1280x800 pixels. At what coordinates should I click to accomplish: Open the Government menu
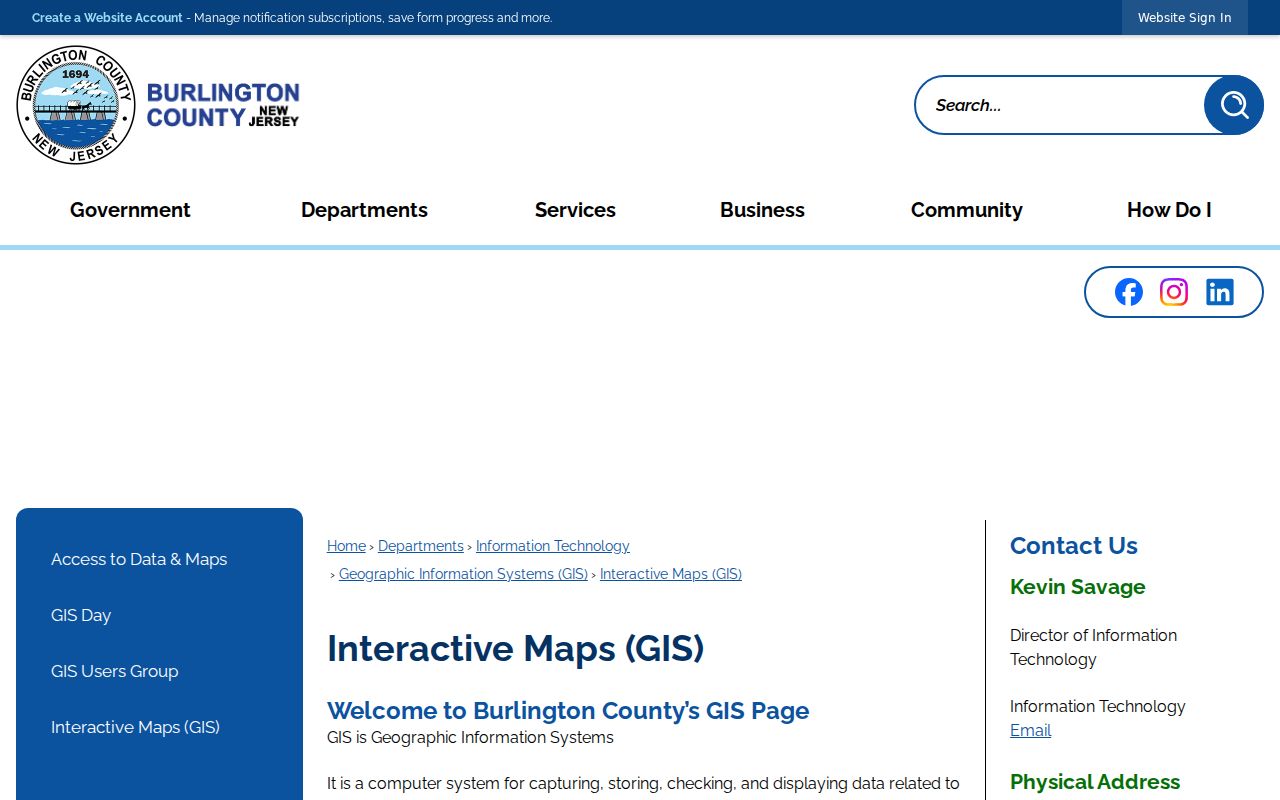click(130, 210)
